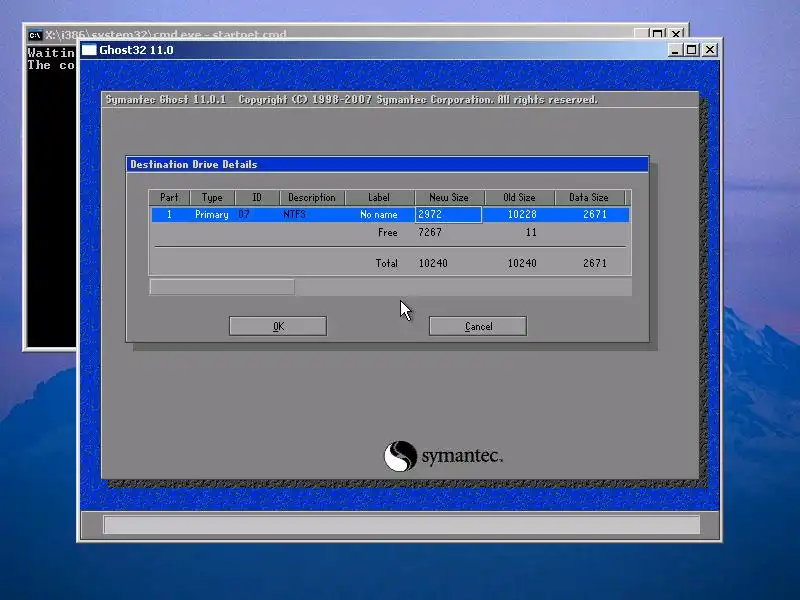Click the Data Size column header
Image resolution: width=800 pixels, height=600 pixels.
pyautogui.click(x=589, y=197)
